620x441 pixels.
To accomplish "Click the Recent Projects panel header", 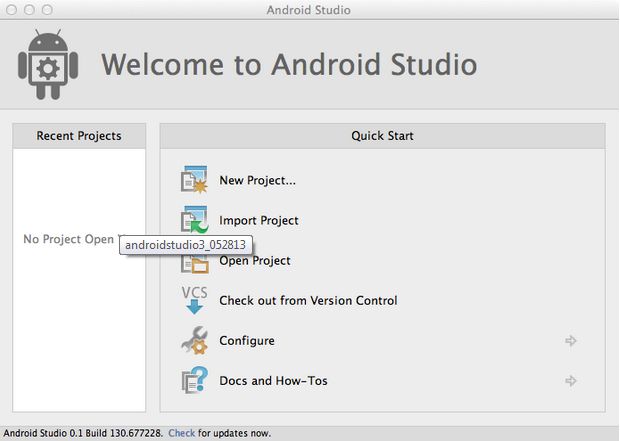I will pyautogui.click(x=79, y=136).
